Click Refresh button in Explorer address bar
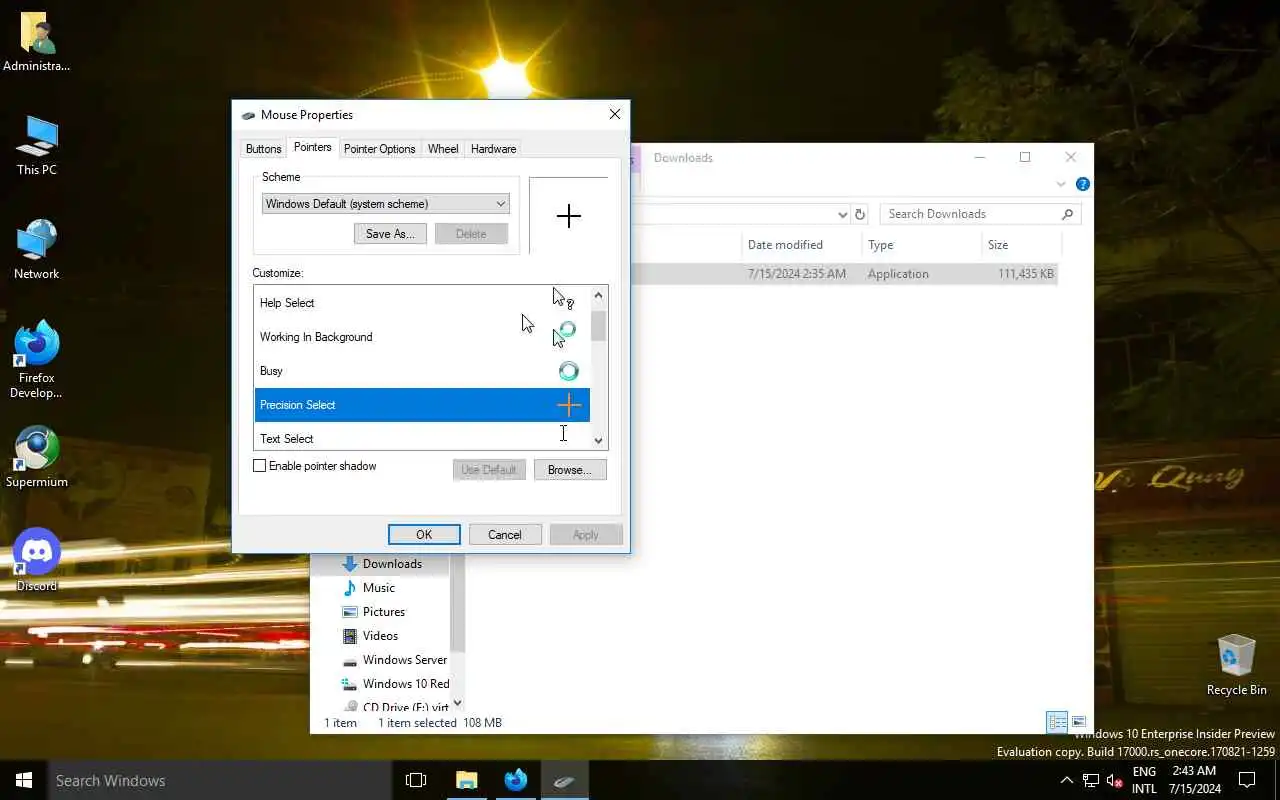 pyautogui.click(x=859, y=214)
